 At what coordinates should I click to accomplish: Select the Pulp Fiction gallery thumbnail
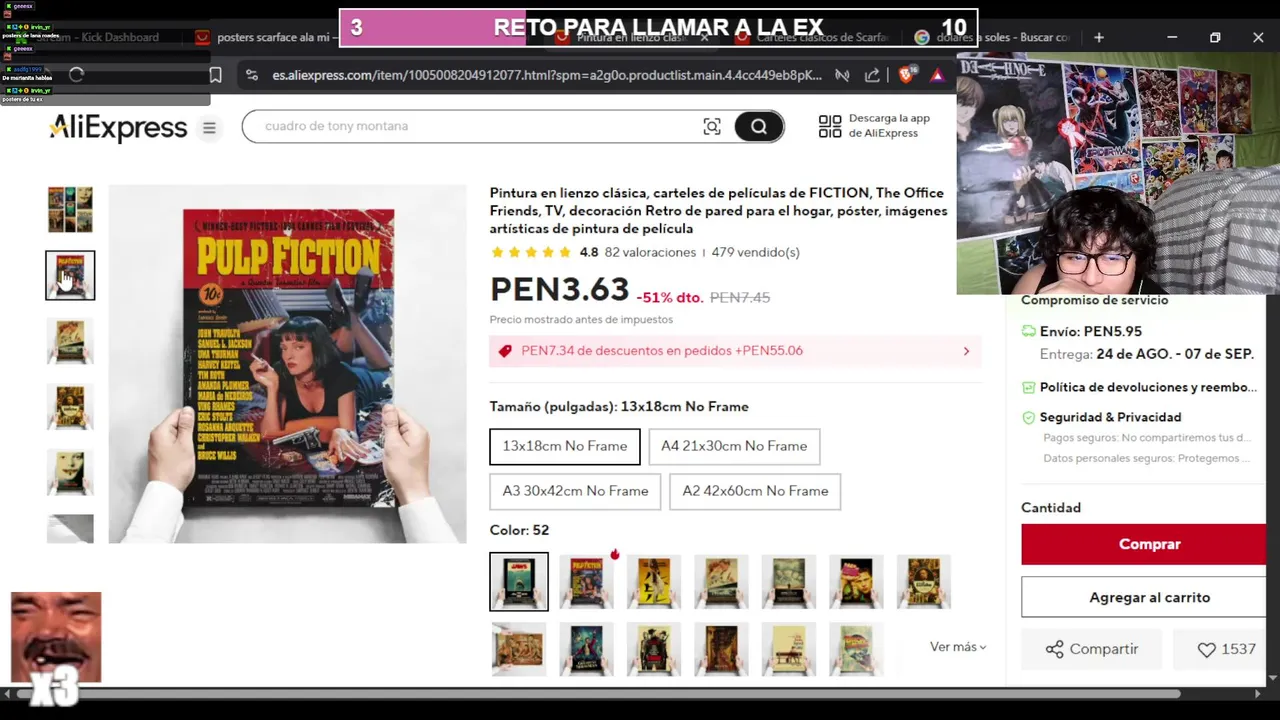point(70,275)
